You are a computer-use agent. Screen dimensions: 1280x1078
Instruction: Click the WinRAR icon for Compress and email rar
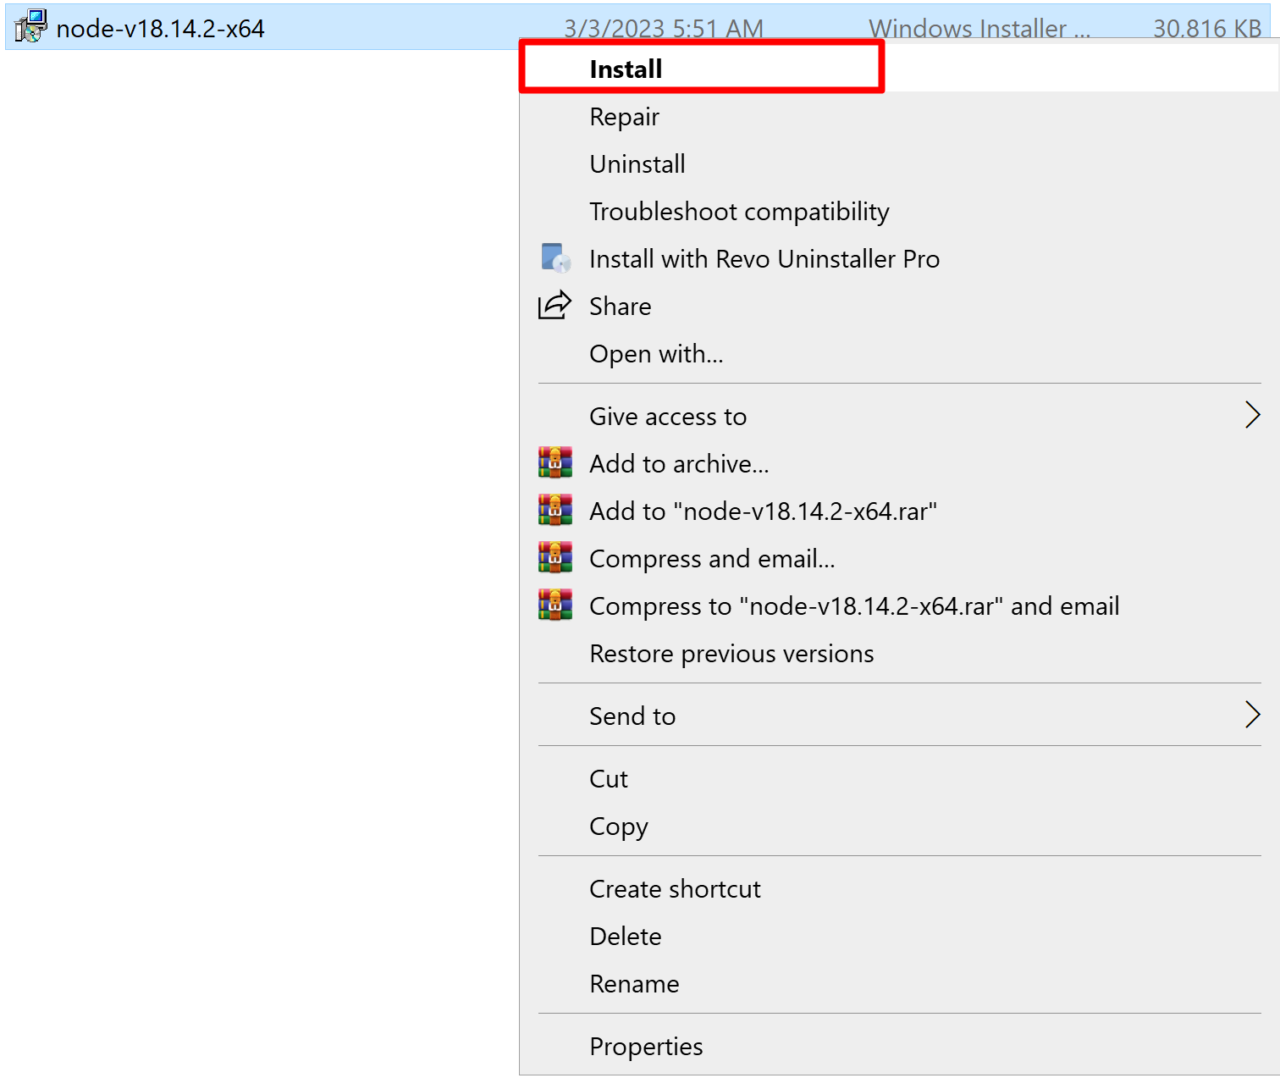pos(555,605)
